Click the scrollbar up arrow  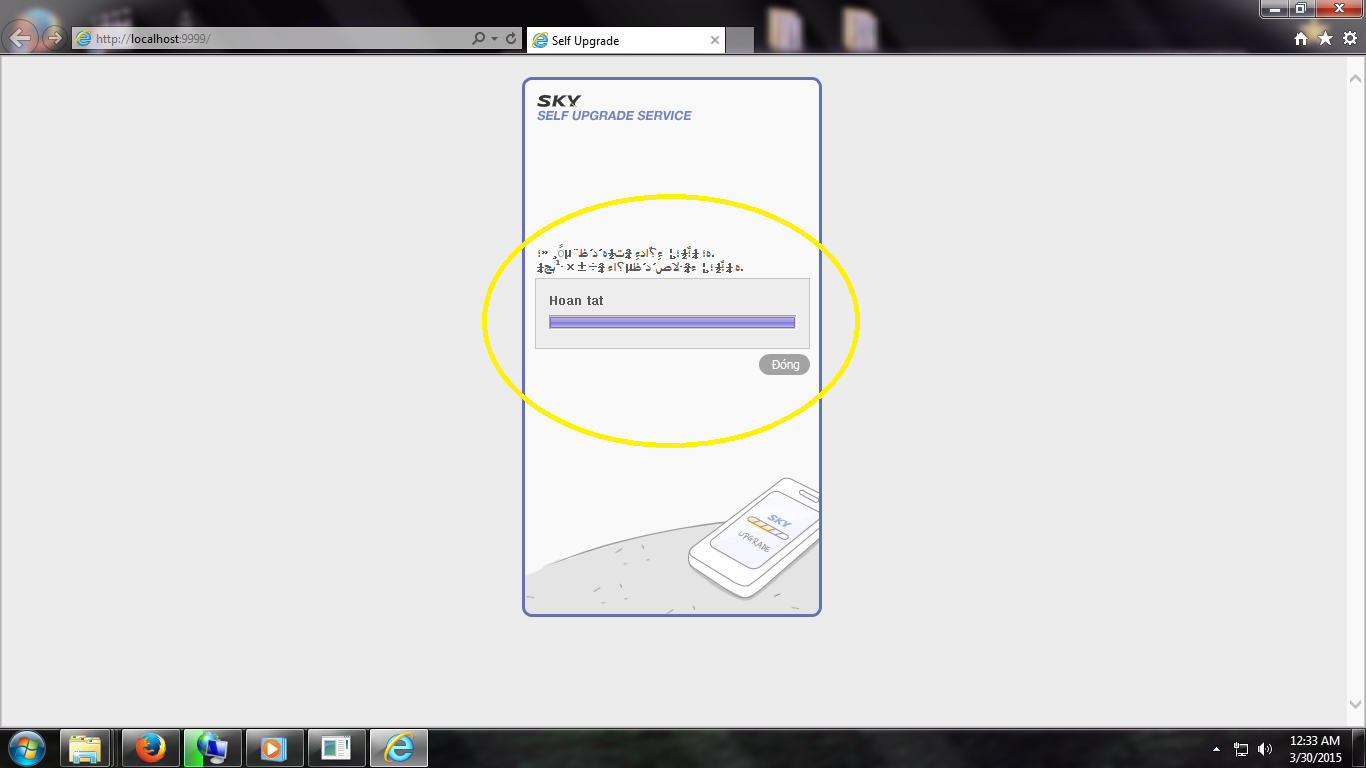point(1356,77)
